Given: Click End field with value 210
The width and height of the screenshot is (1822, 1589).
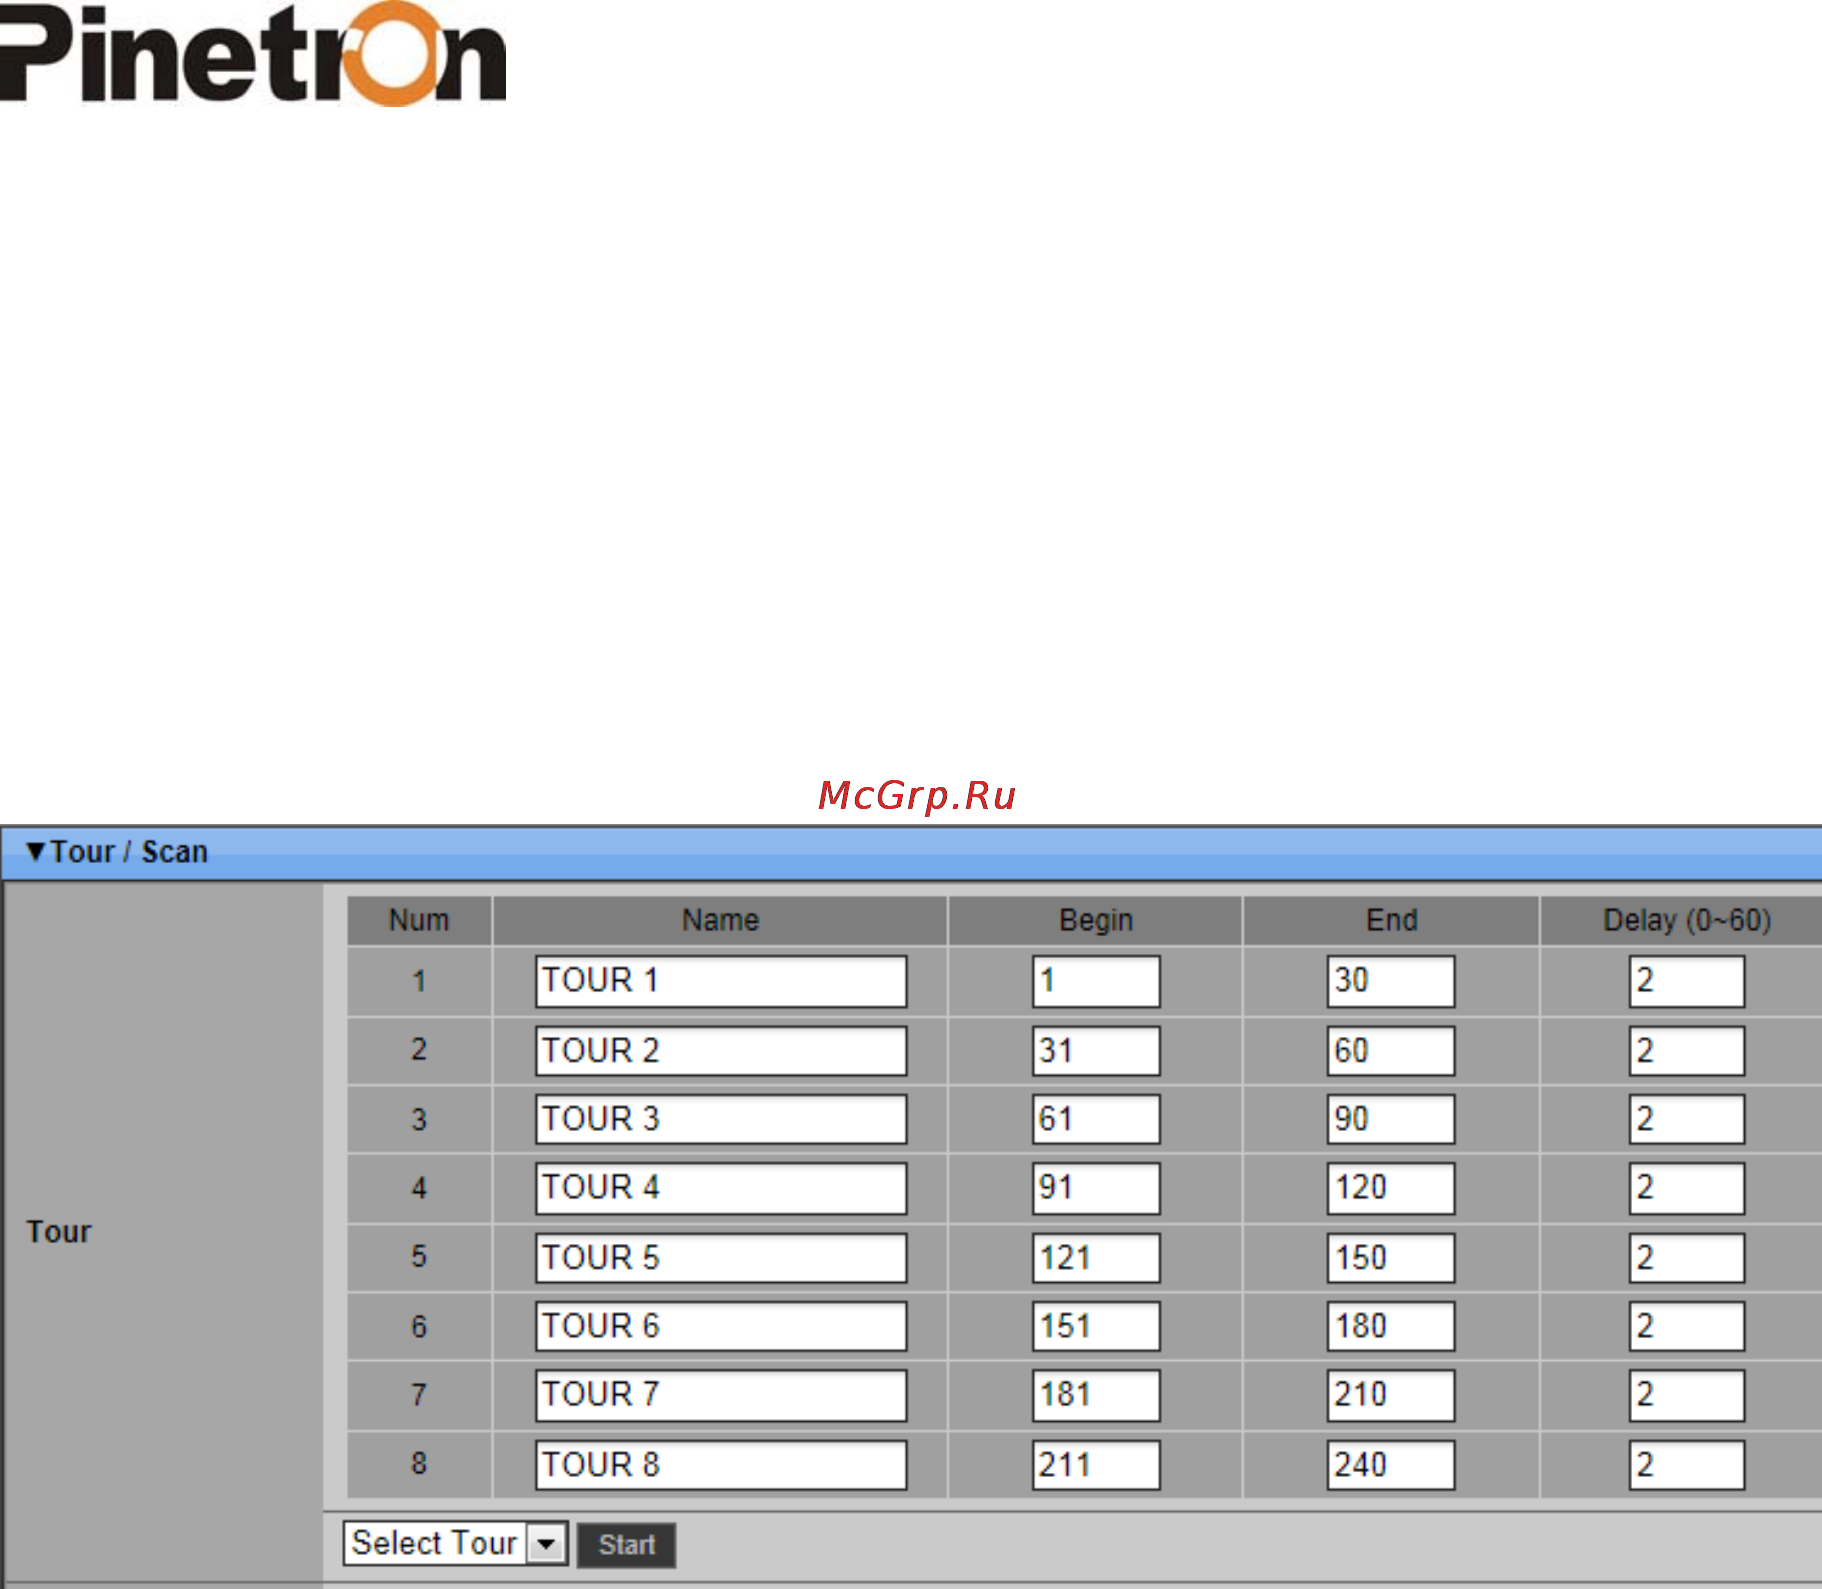Looking at the screenshot, I should pos(1391,1395).
